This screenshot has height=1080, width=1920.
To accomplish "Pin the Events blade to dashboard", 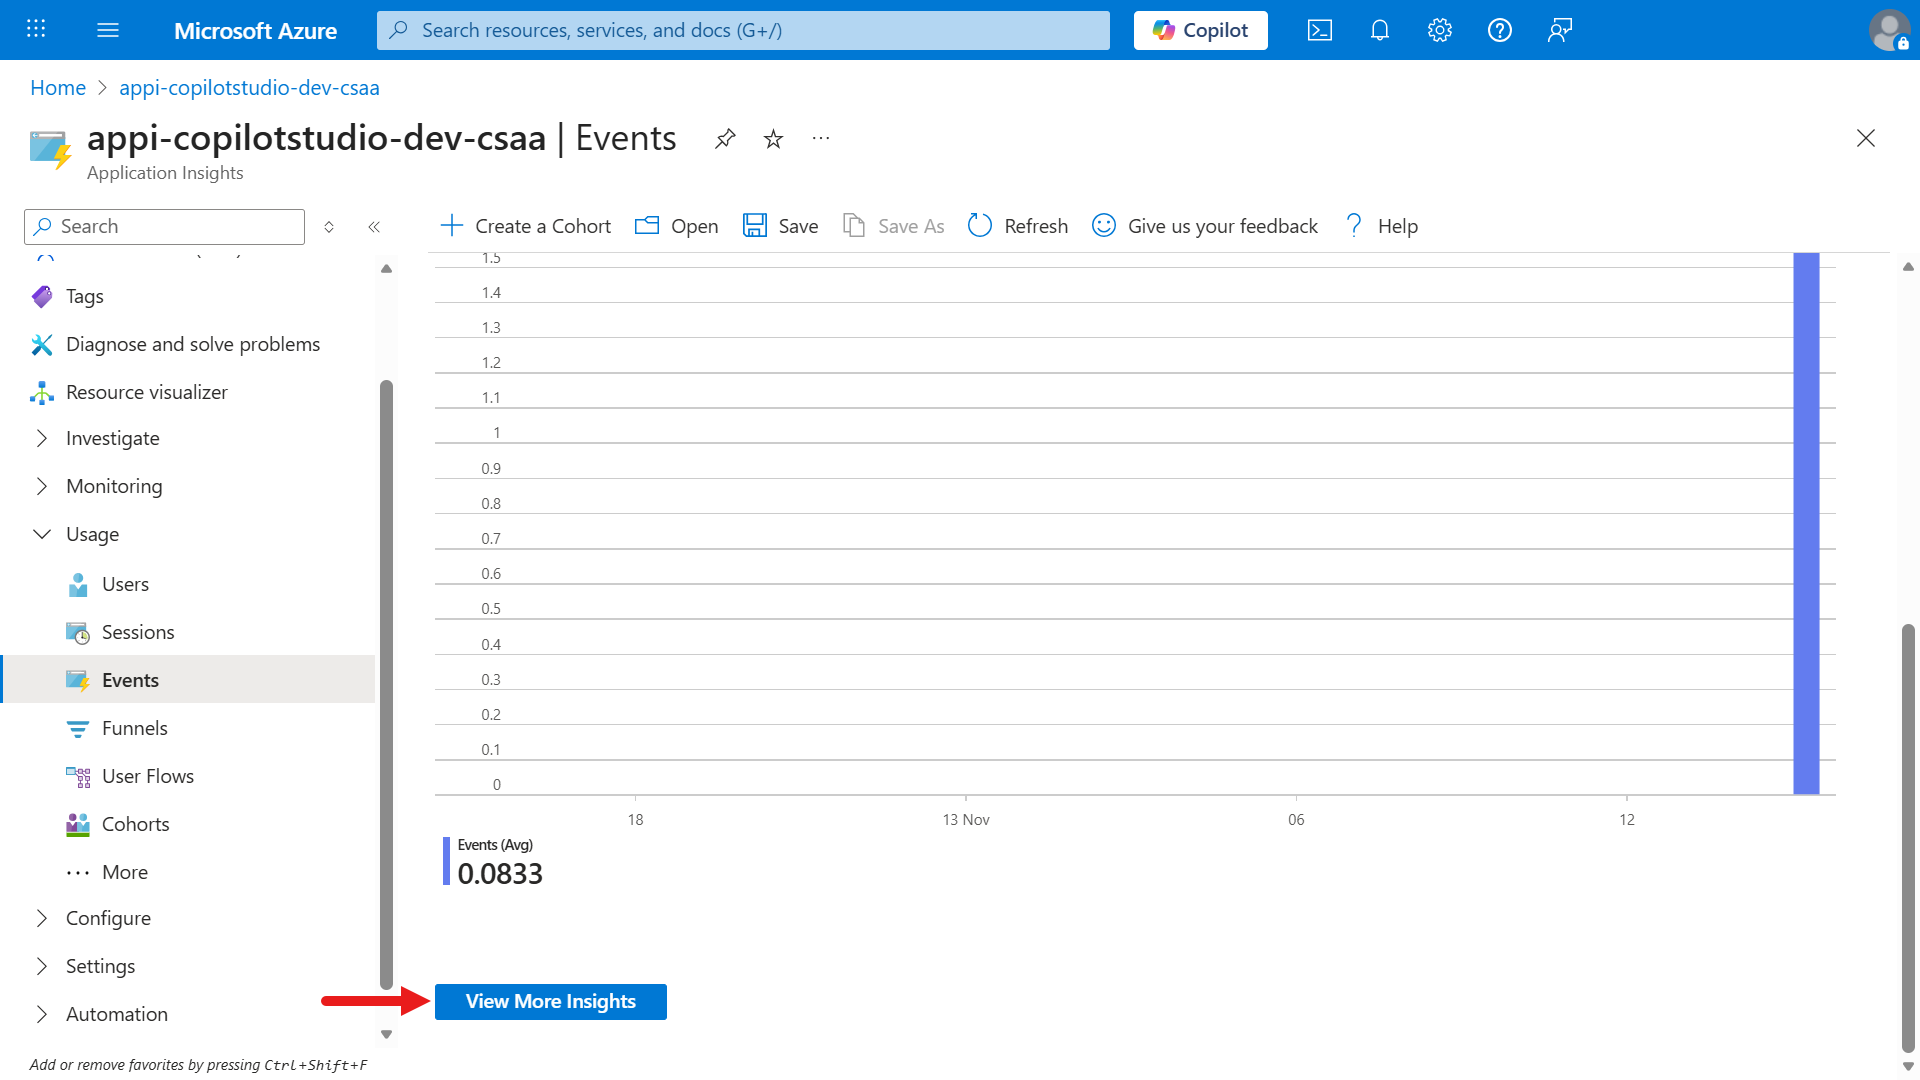I will click(725, 138).
